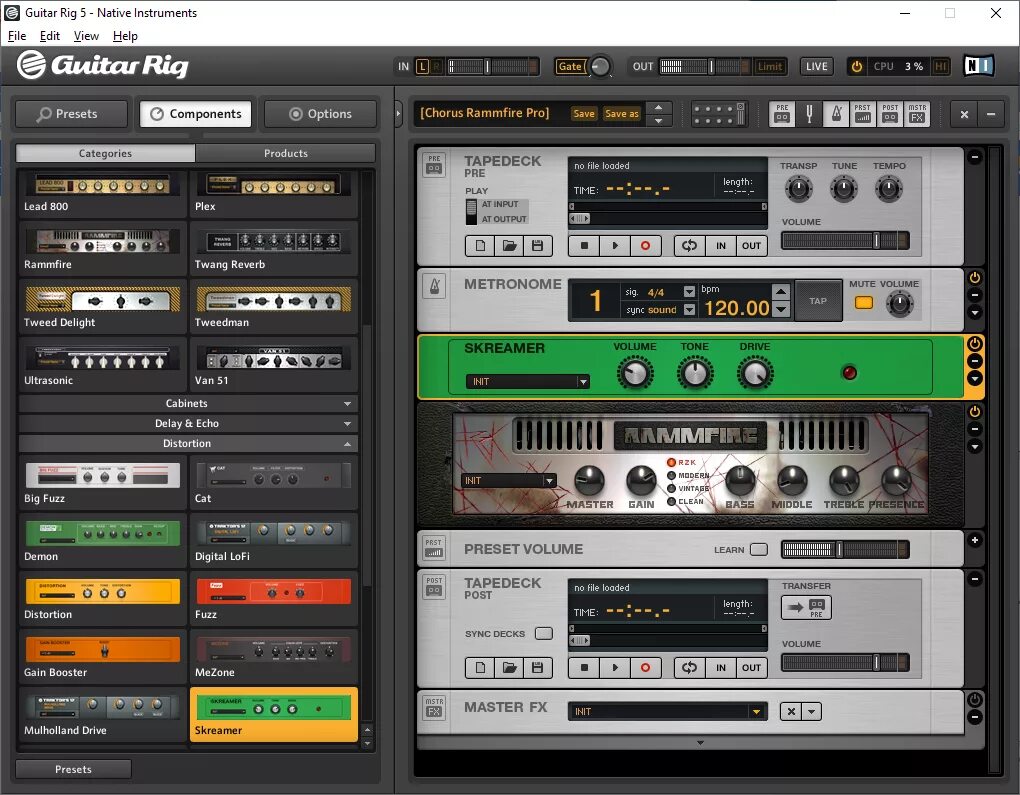Toggle Metronome power button

[974, 278]
